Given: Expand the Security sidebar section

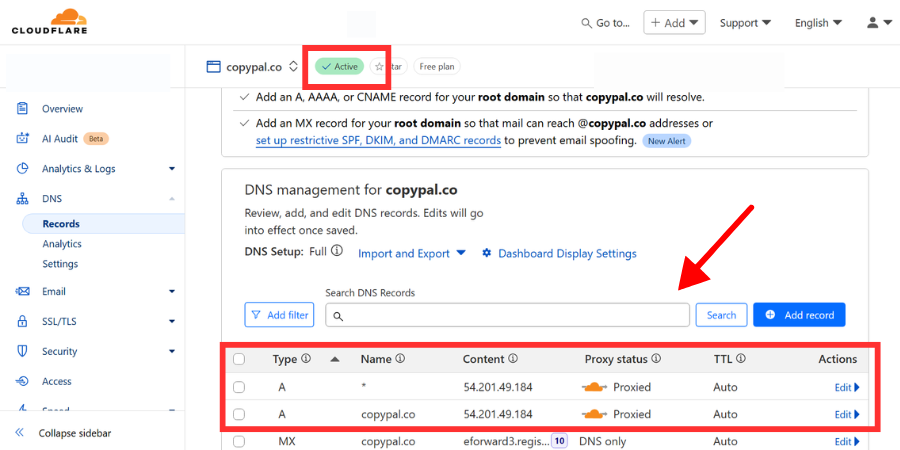Looking at the screenshot, I should pos(172,351).
